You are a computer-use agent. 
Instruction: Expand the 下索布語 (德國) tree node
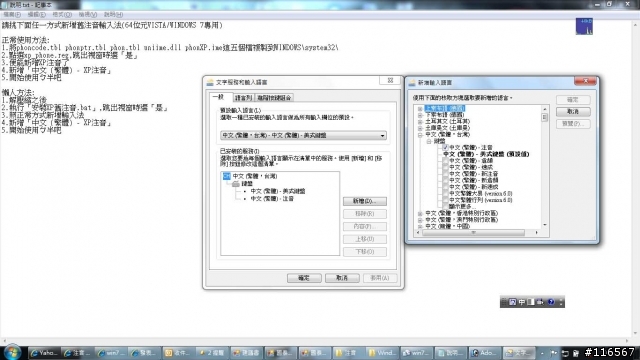pos(420,115)
